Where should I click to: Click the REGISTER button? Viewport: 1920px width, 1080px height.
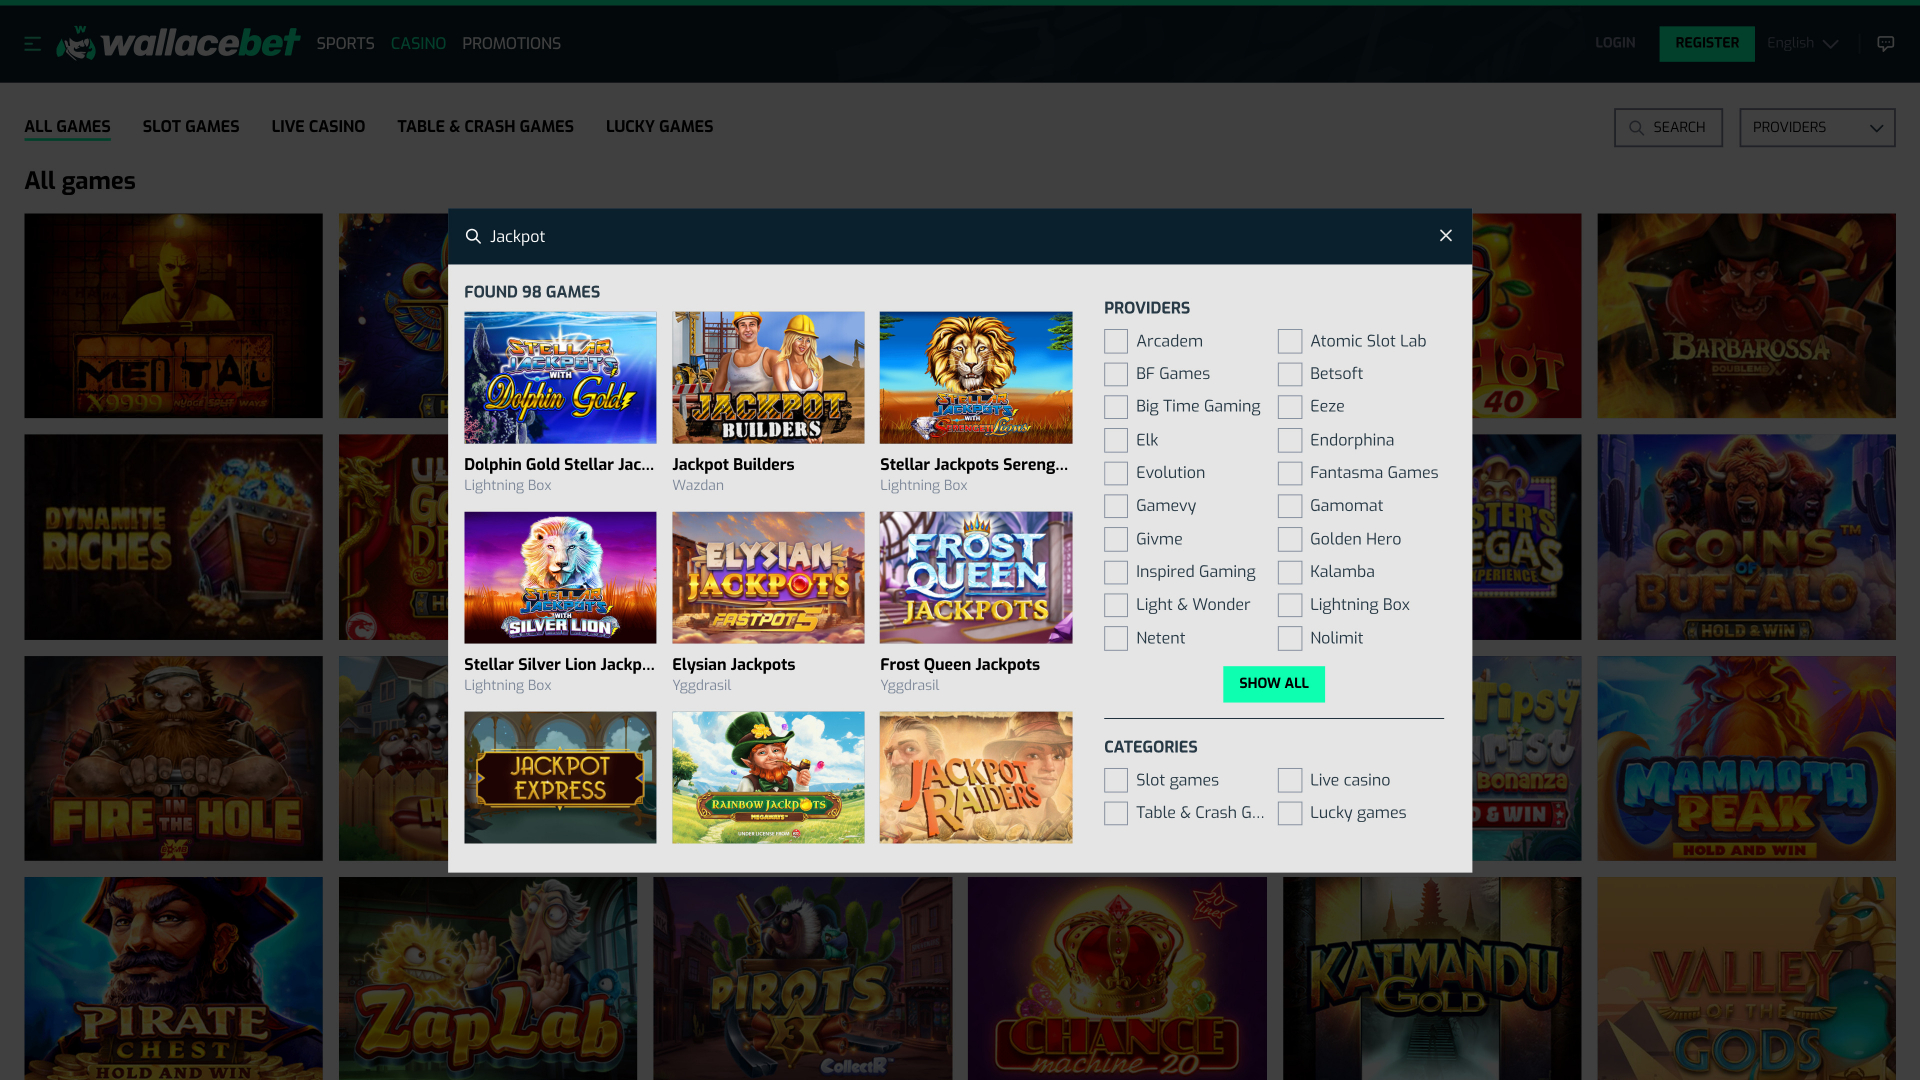[1706, 43]
